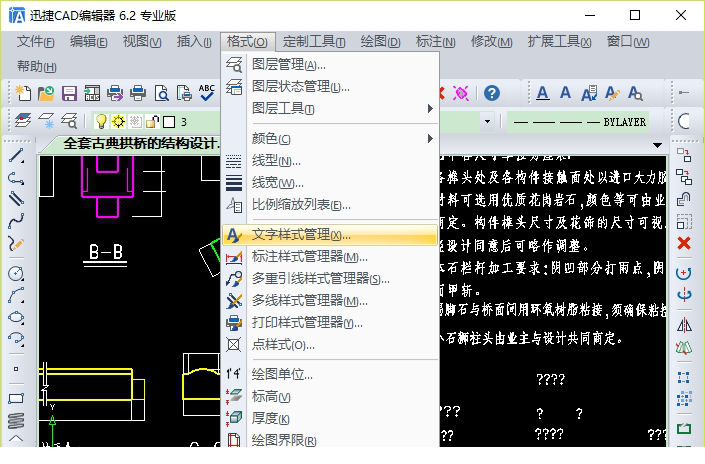Choose 图层管理(A)... menu item

click(x=330, y=65)
